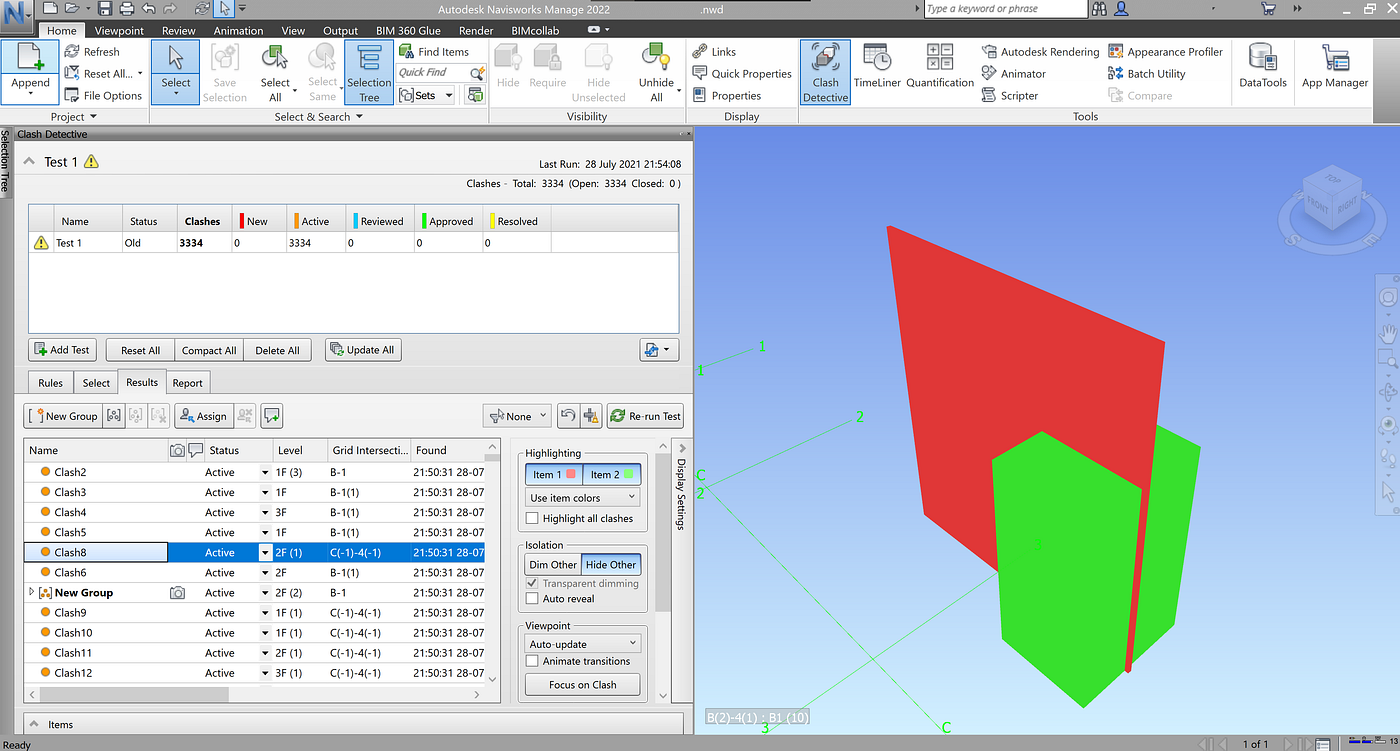Open the Rules tab
This screenshot has height=751, width=1400.
pos(50,383)
